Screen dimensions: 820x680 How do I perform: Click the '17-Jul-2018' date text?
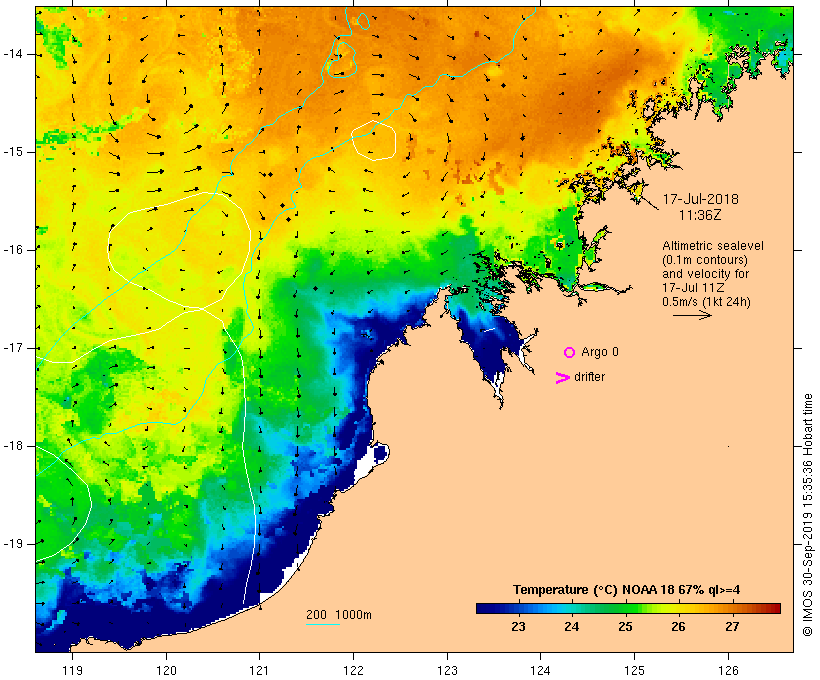700,199
